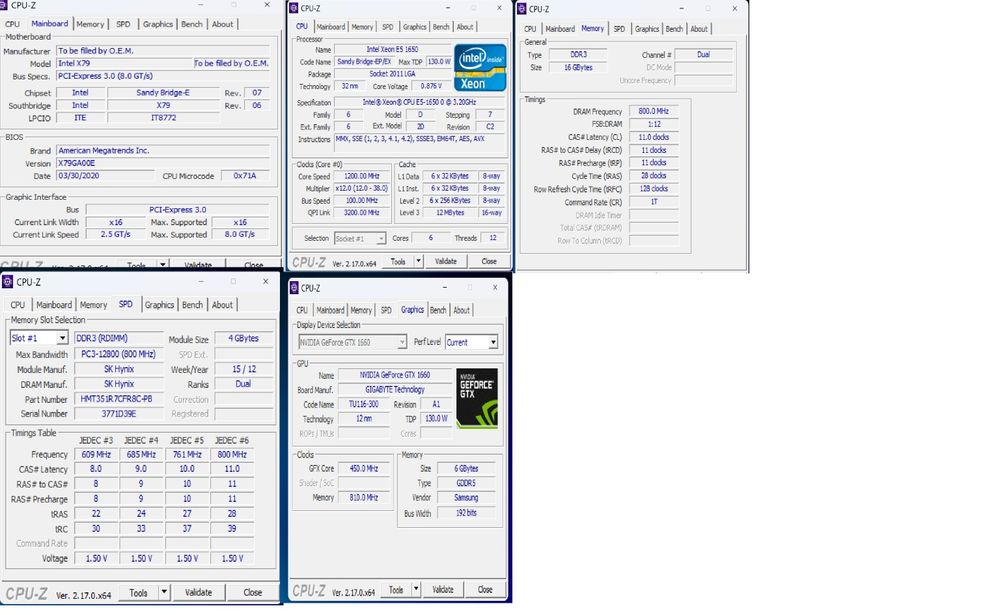The height and width of the screenshot is (615, 1000).
Task: Open the Socket #1 selection dropdown
Action: tap(381, 239)
